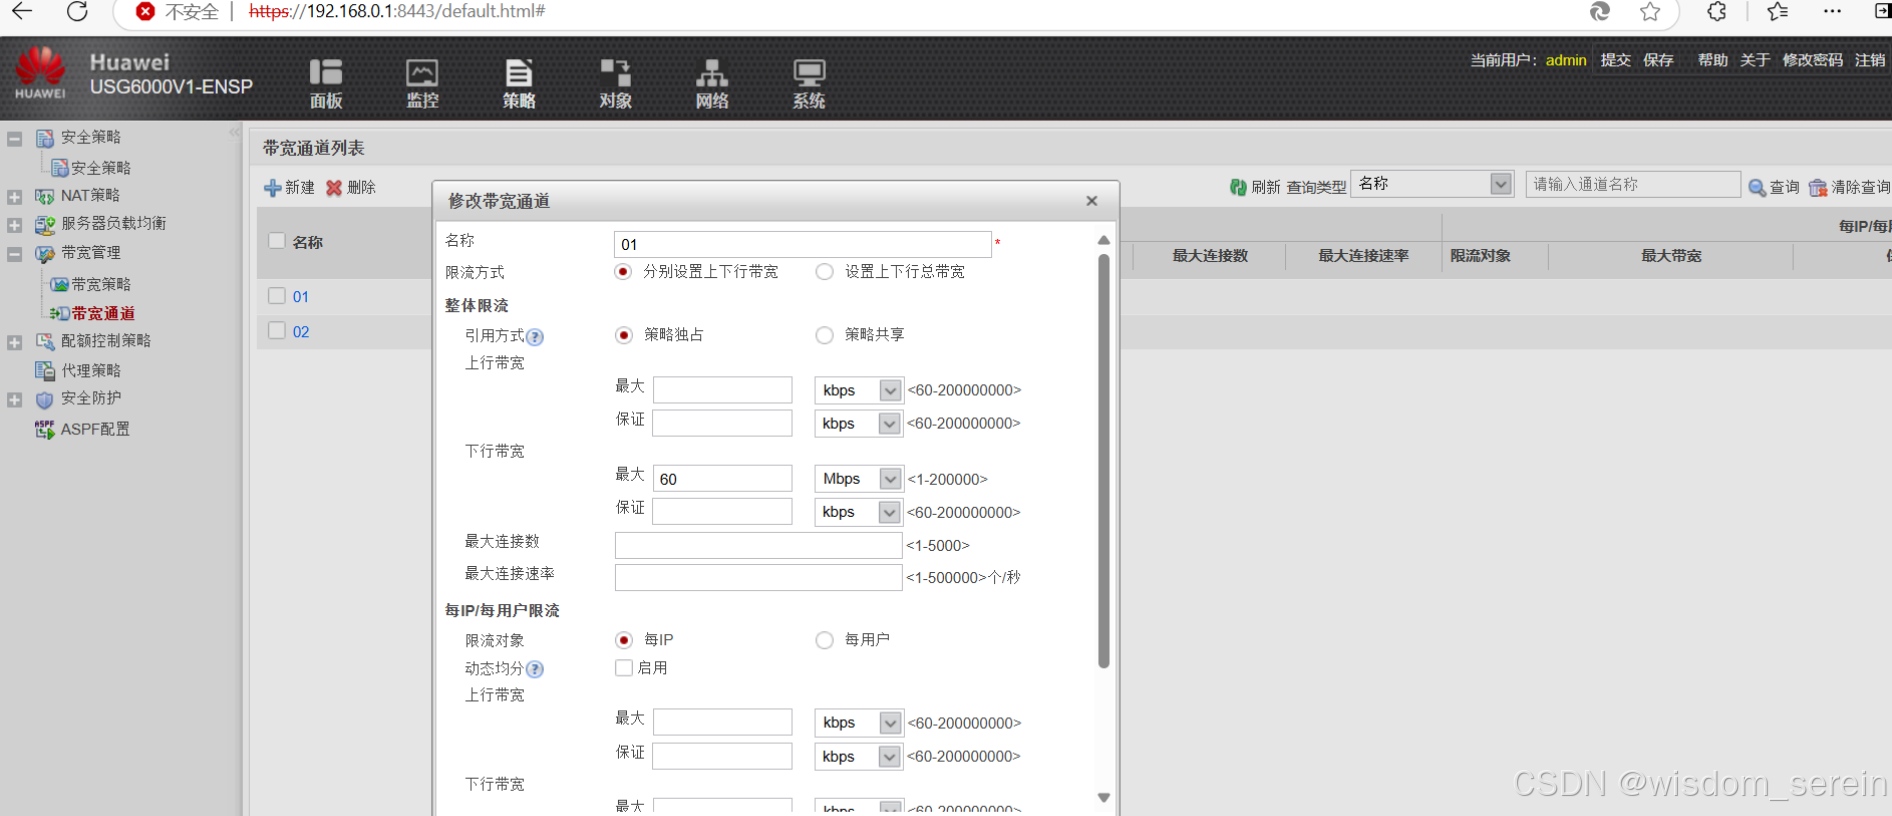Open help icon beside 引用方式
Image resolution: width=1892 pixels, height=816 pixels.
[535, 337]
